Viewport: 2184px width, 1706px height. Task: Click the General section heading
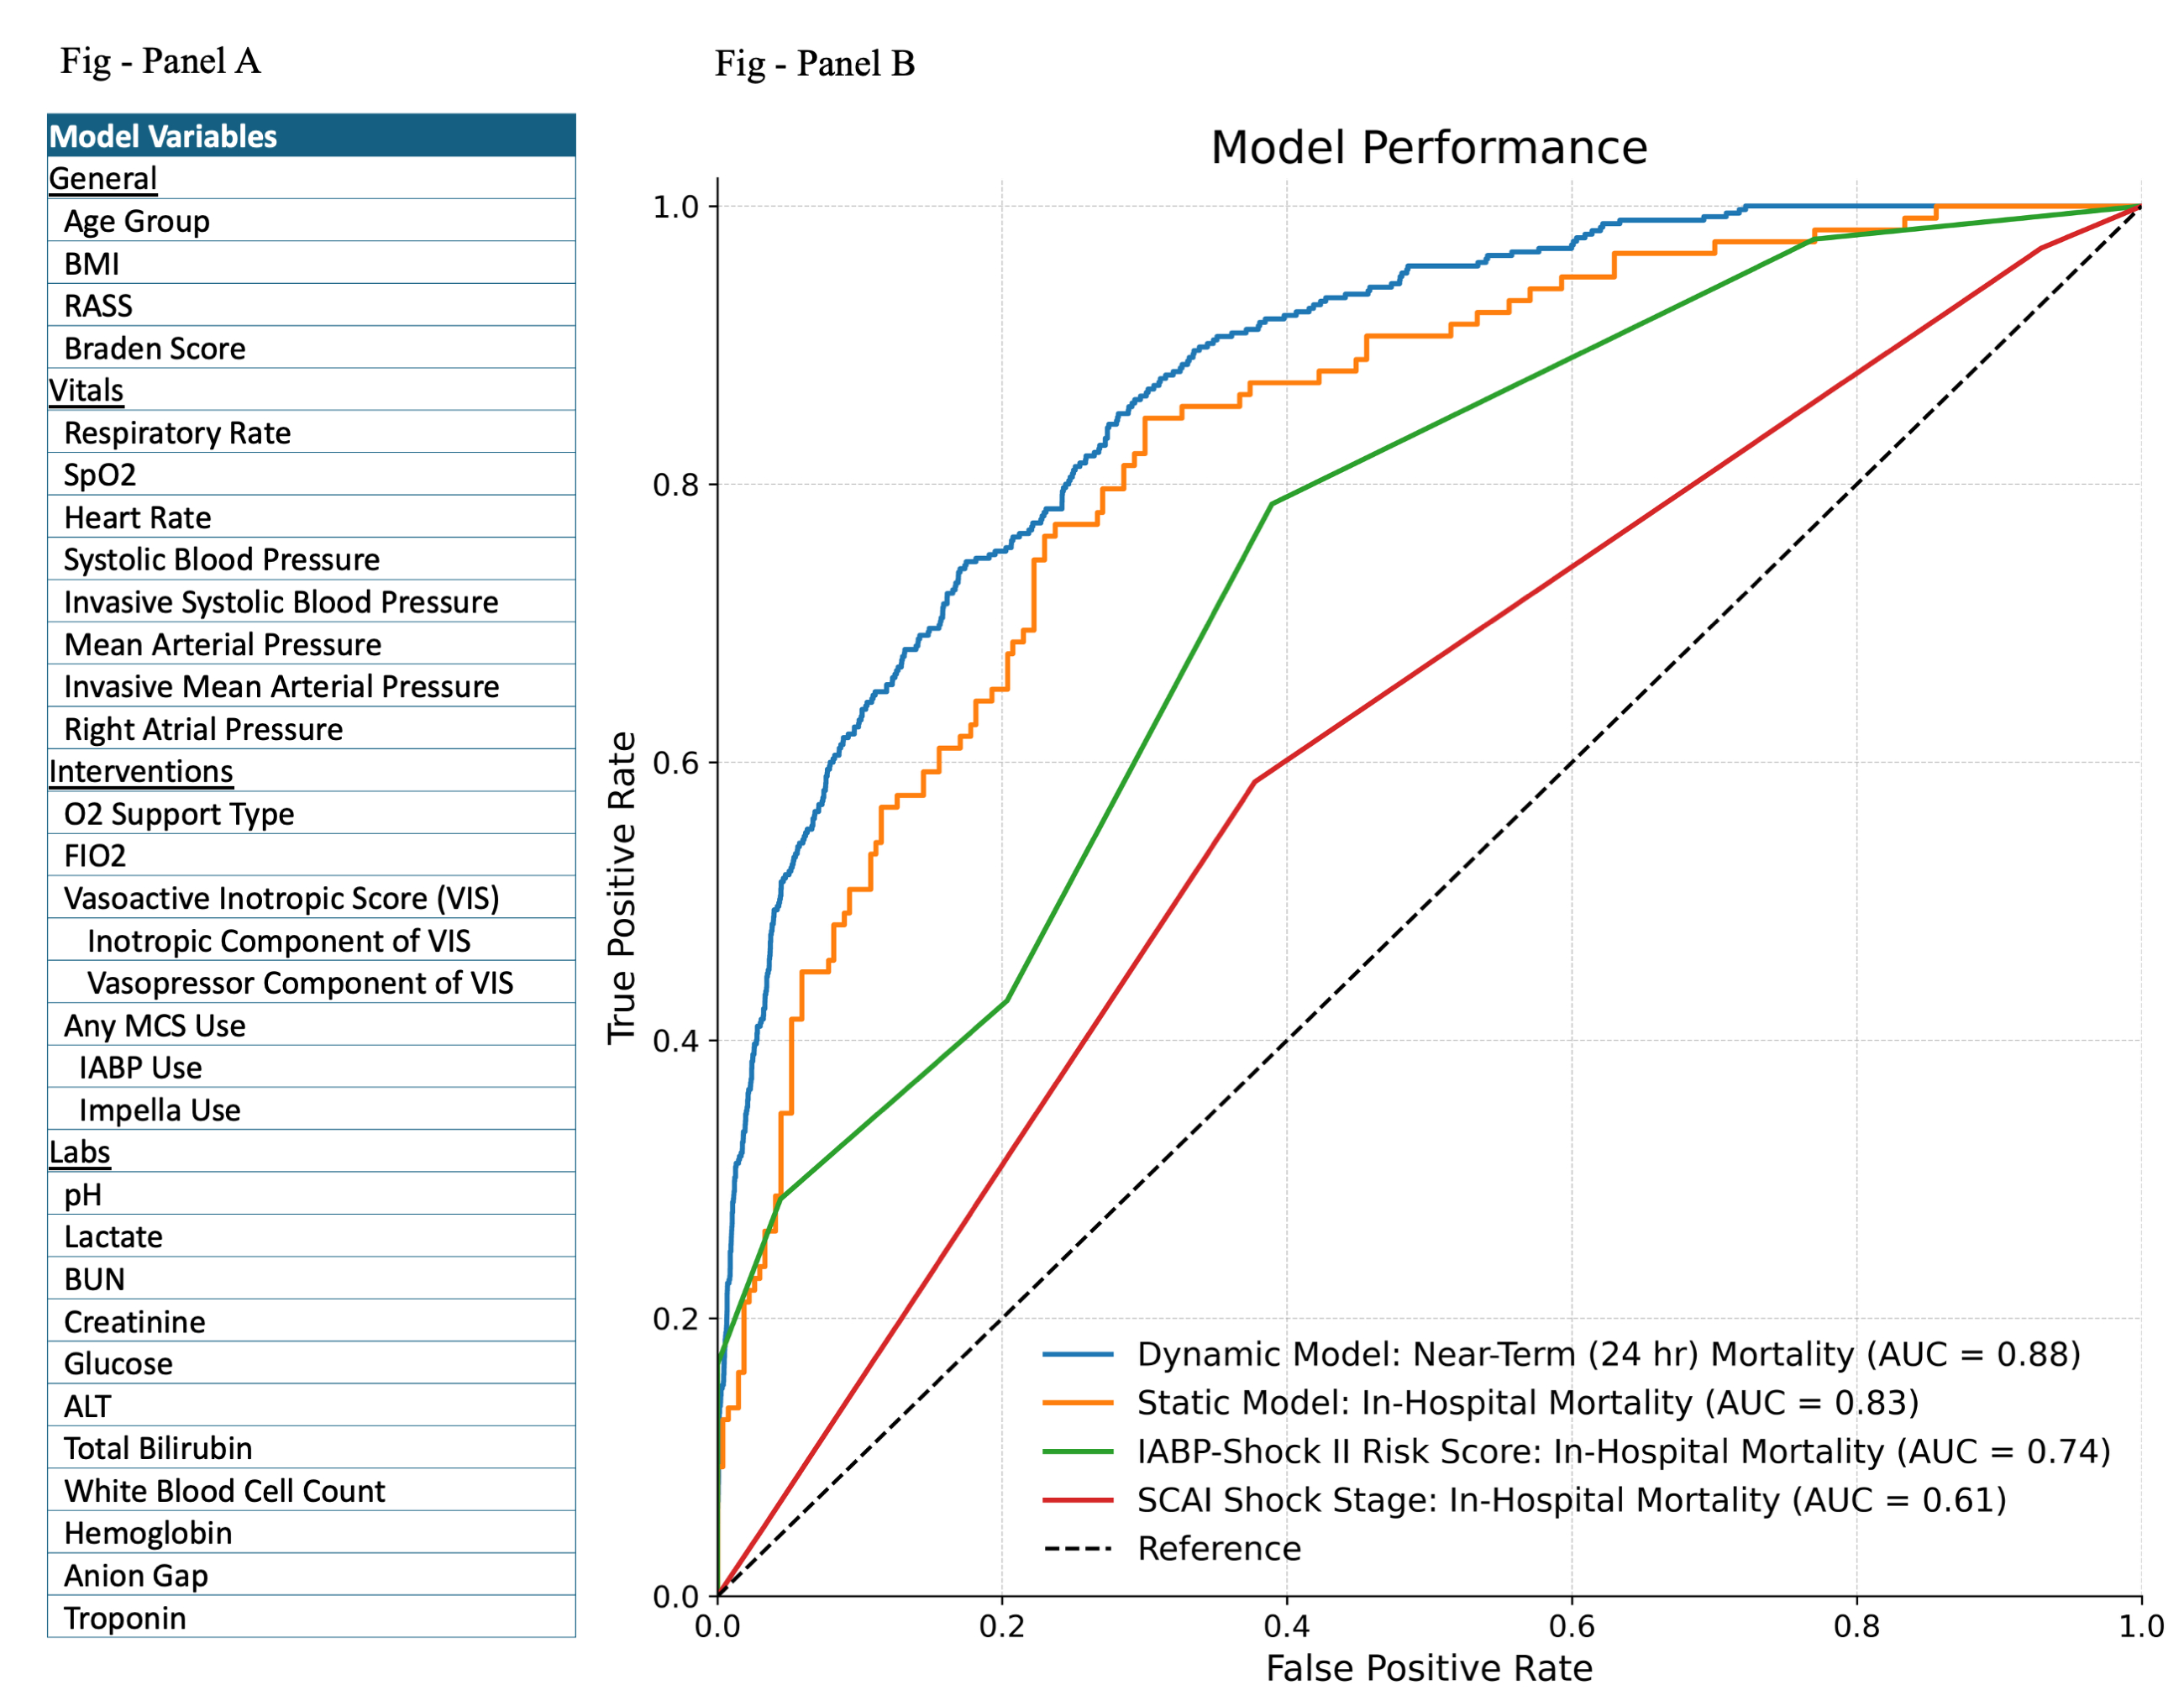[103, 179]
